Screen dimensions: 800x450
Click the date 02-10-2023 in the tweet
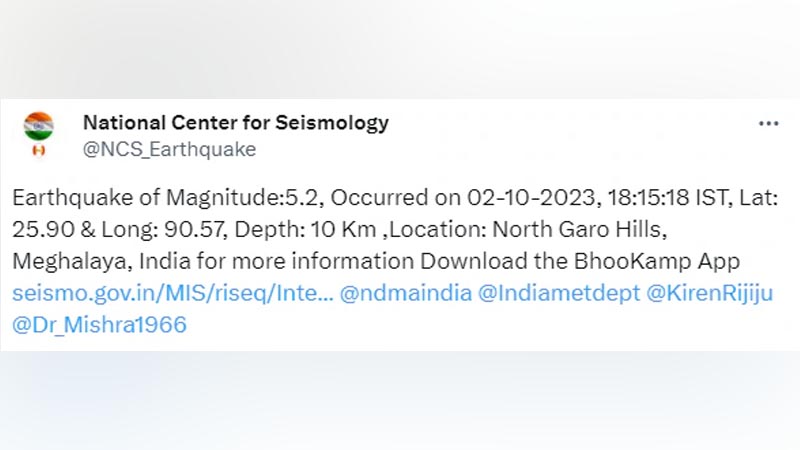[533, 197]
